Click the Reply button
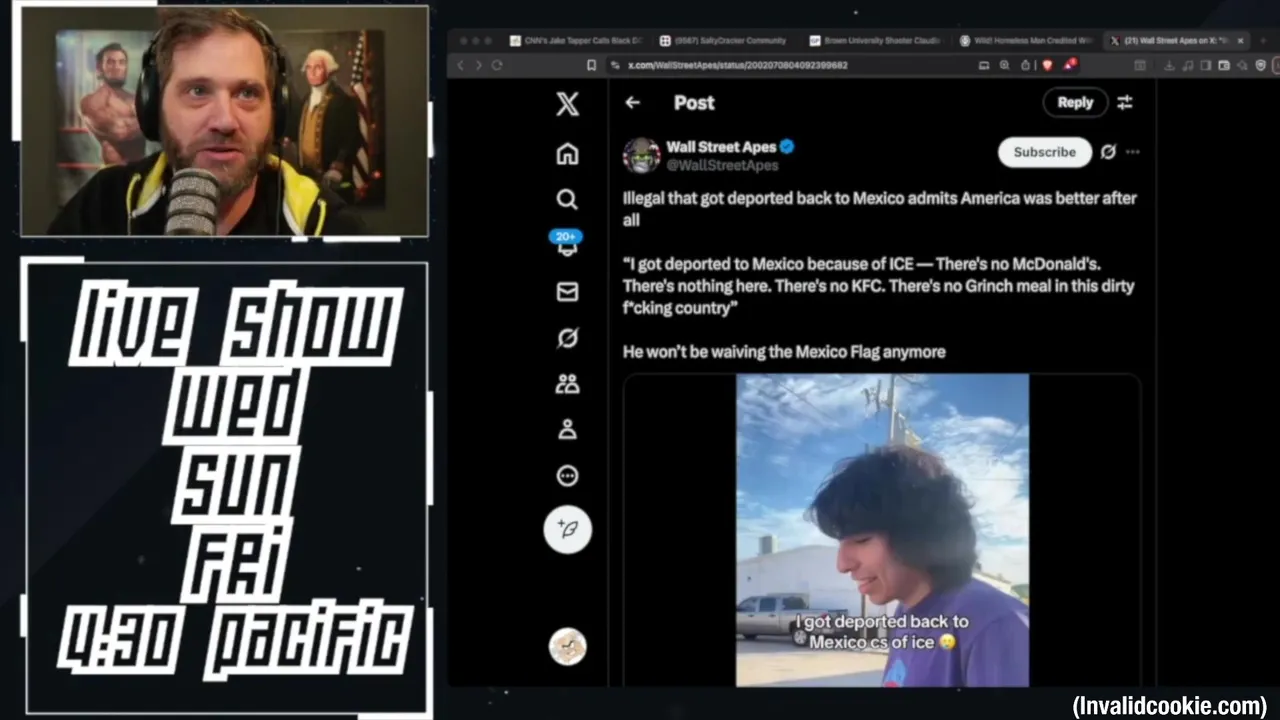 click(1075, 102)
